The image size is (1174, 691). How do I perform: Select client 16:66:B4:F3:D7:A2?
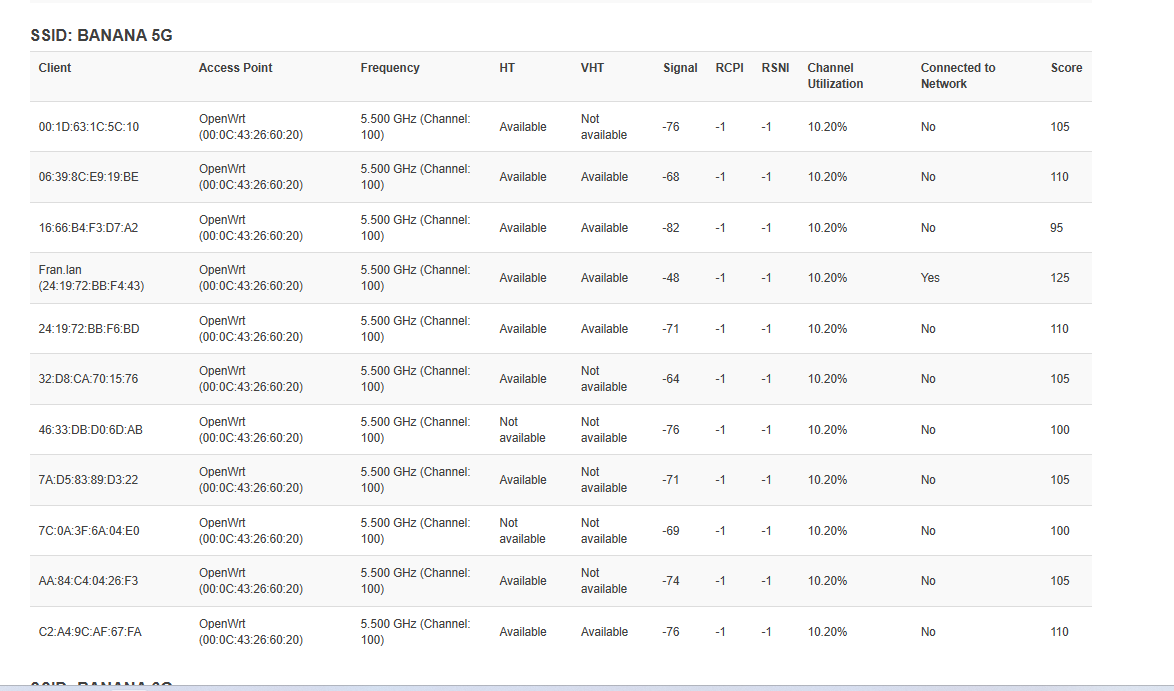point(88,228)
